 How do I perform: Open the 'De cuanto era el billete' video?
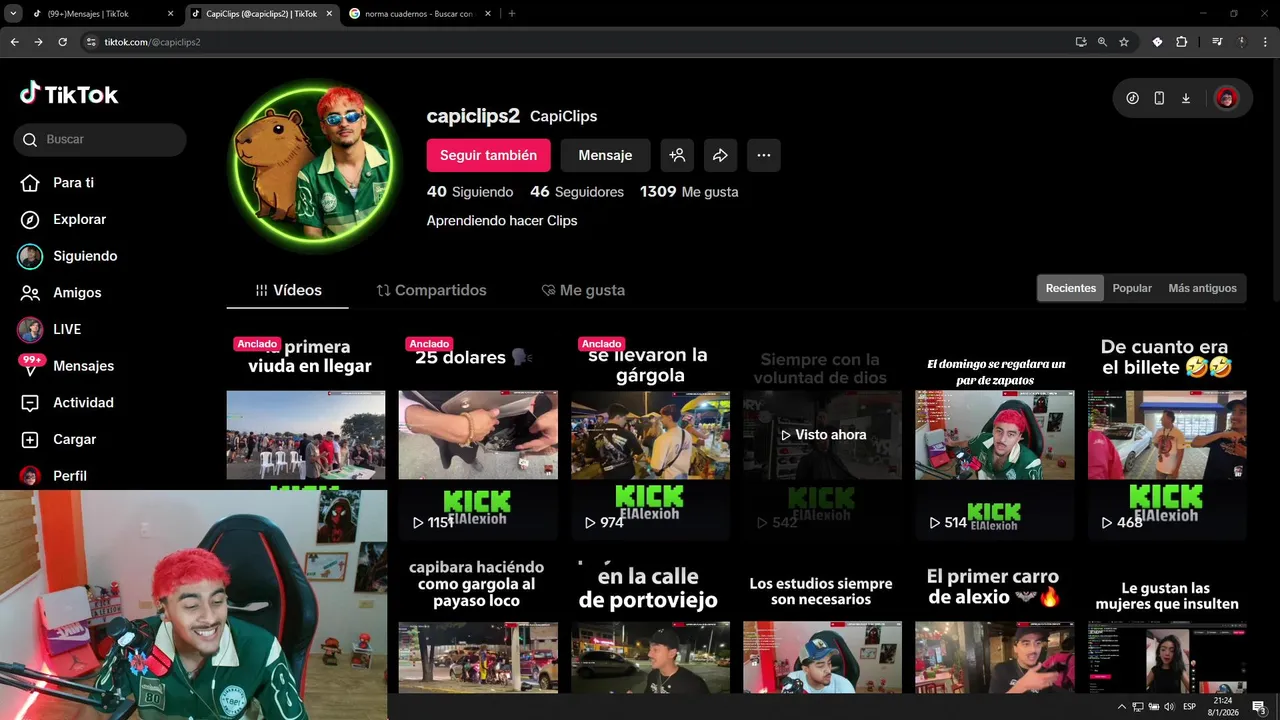1167,435
